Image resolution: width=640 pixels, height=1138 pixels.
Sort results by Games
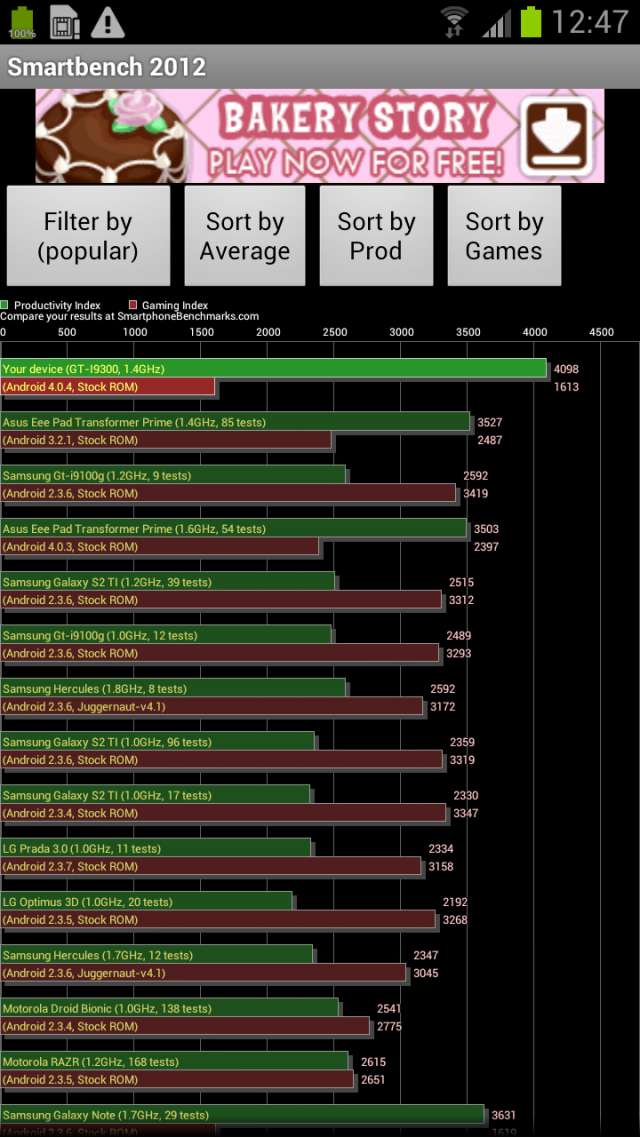coord(504,236)
